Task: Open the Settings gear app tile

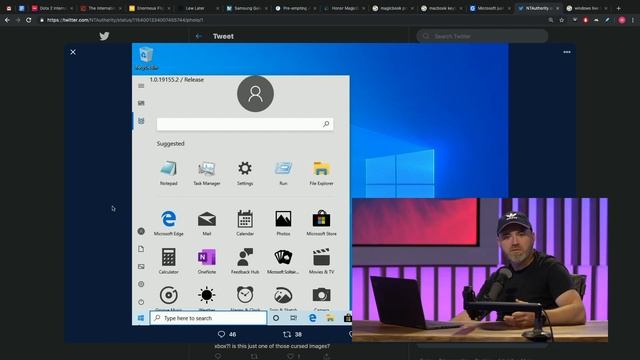Action: (245, 173)
